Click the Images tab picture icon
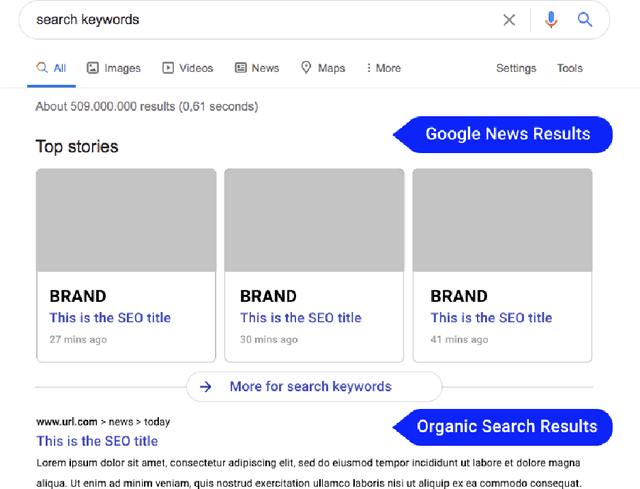640x489 pixels. (93, 68)
